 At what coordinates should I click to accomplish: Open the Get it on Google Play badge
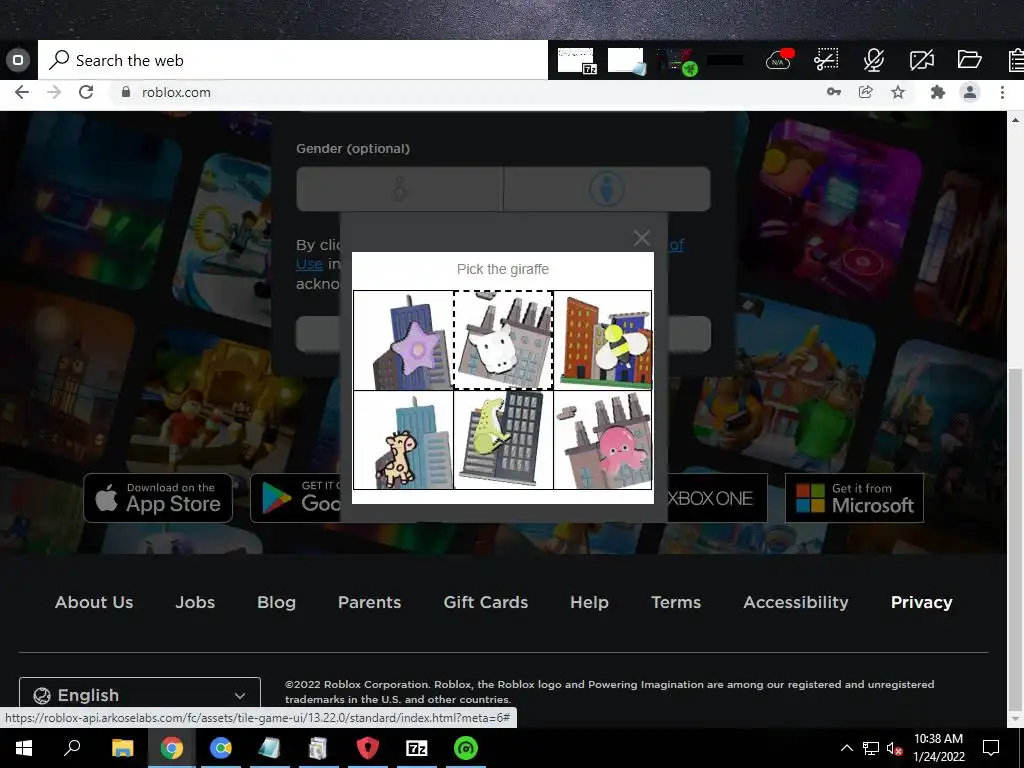296,498
